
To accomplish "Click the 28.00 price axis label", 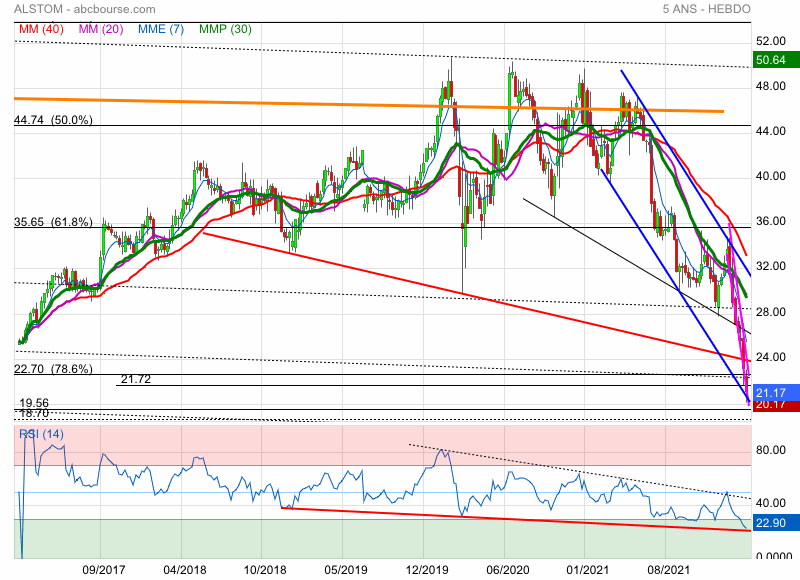I will [x=770, y=311].
